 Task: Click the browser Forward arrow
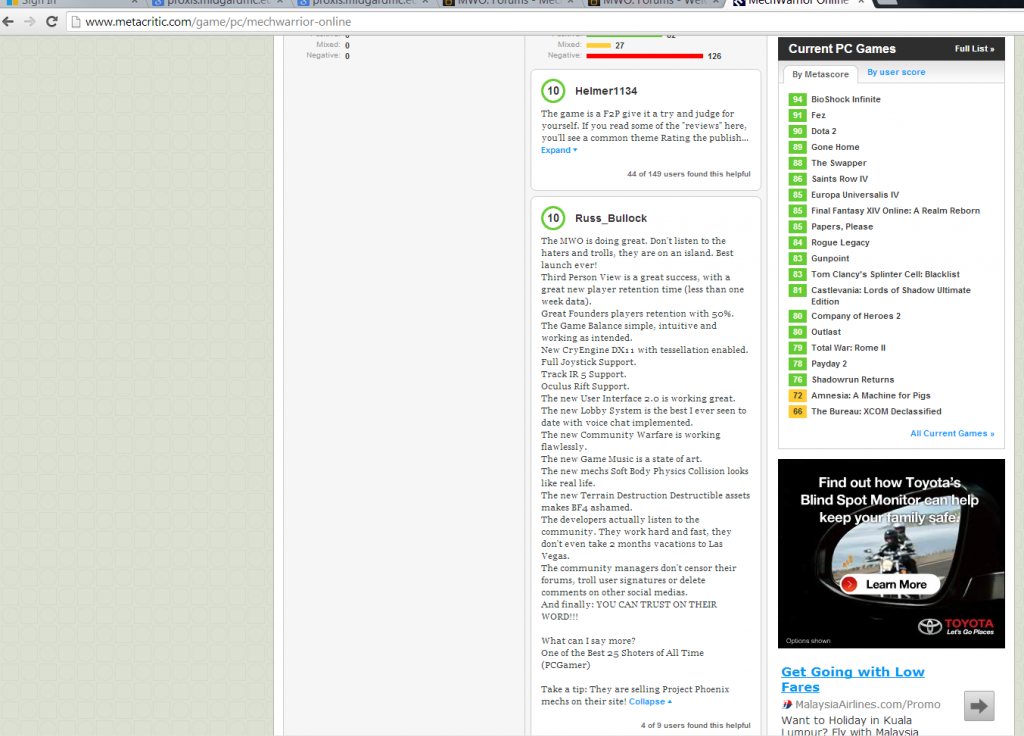coord(30,22)
